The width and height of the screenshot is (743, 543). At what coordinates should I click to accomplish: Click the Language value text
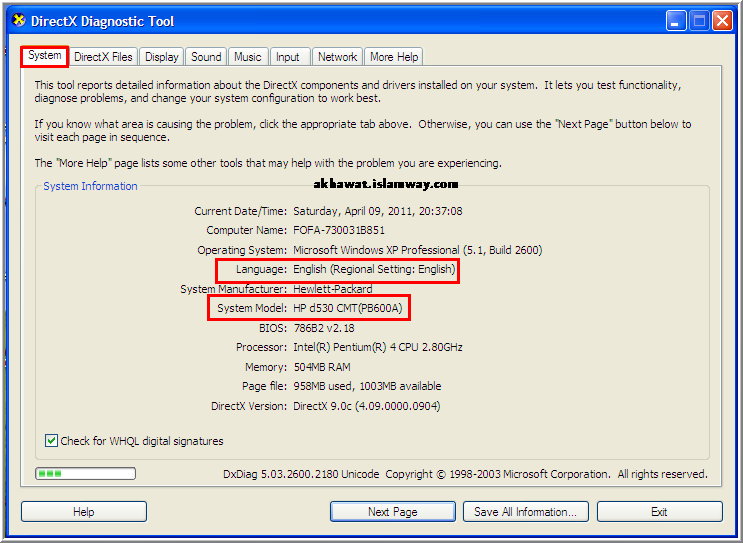click(x=374, y=270)
